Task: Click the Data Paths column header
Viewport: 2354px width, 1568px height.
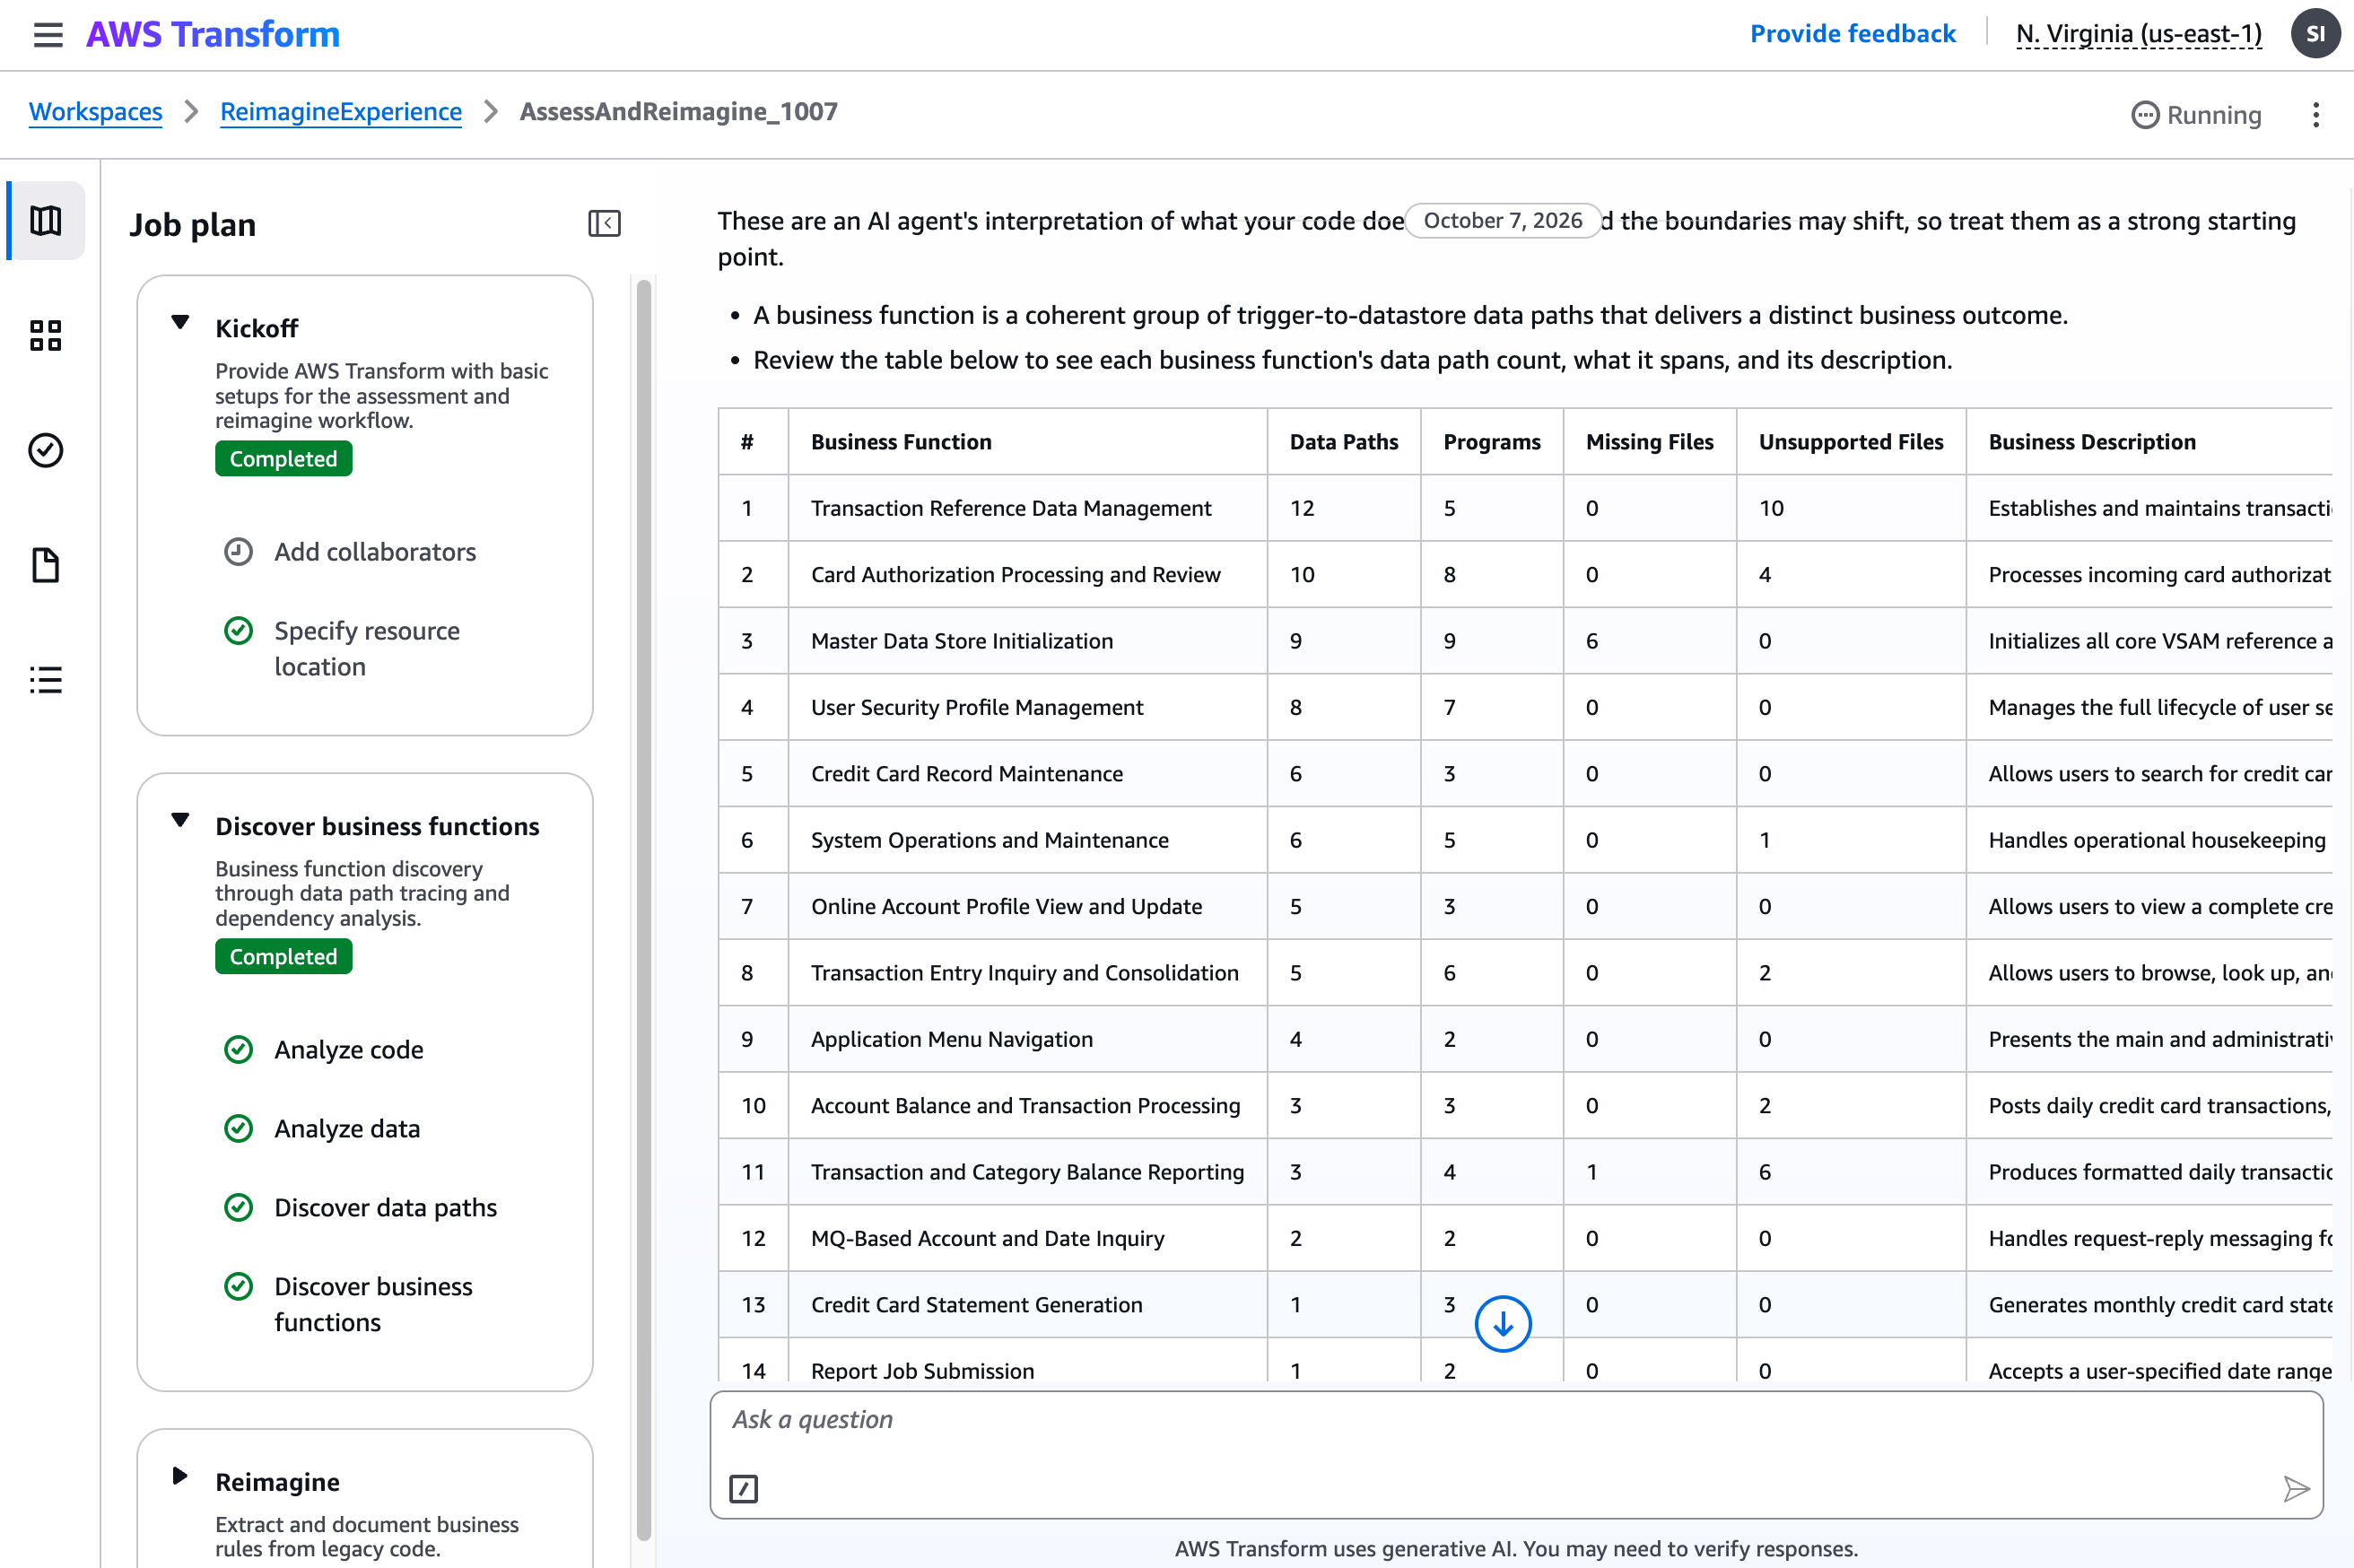Action: point(1343,441)
